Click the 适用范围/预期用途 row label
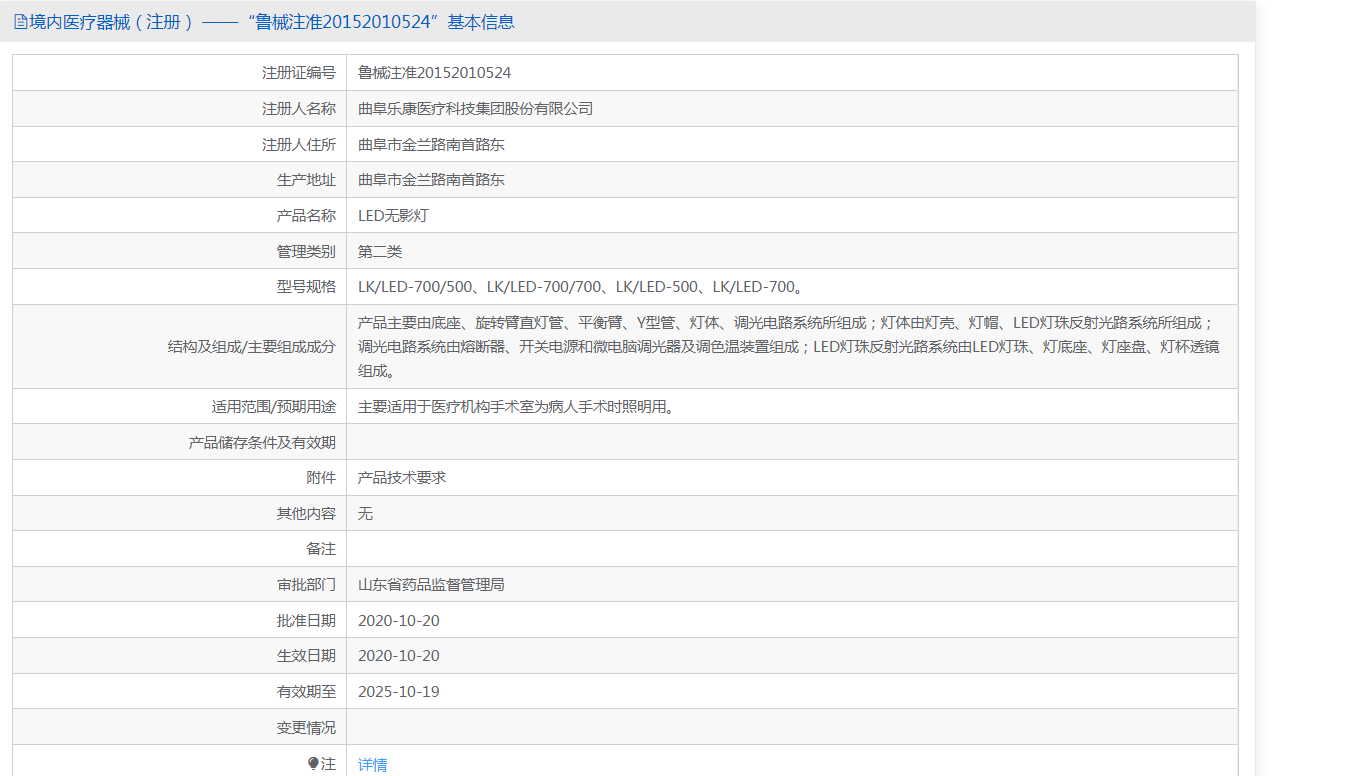The image size is (1355, 776). 274,407
